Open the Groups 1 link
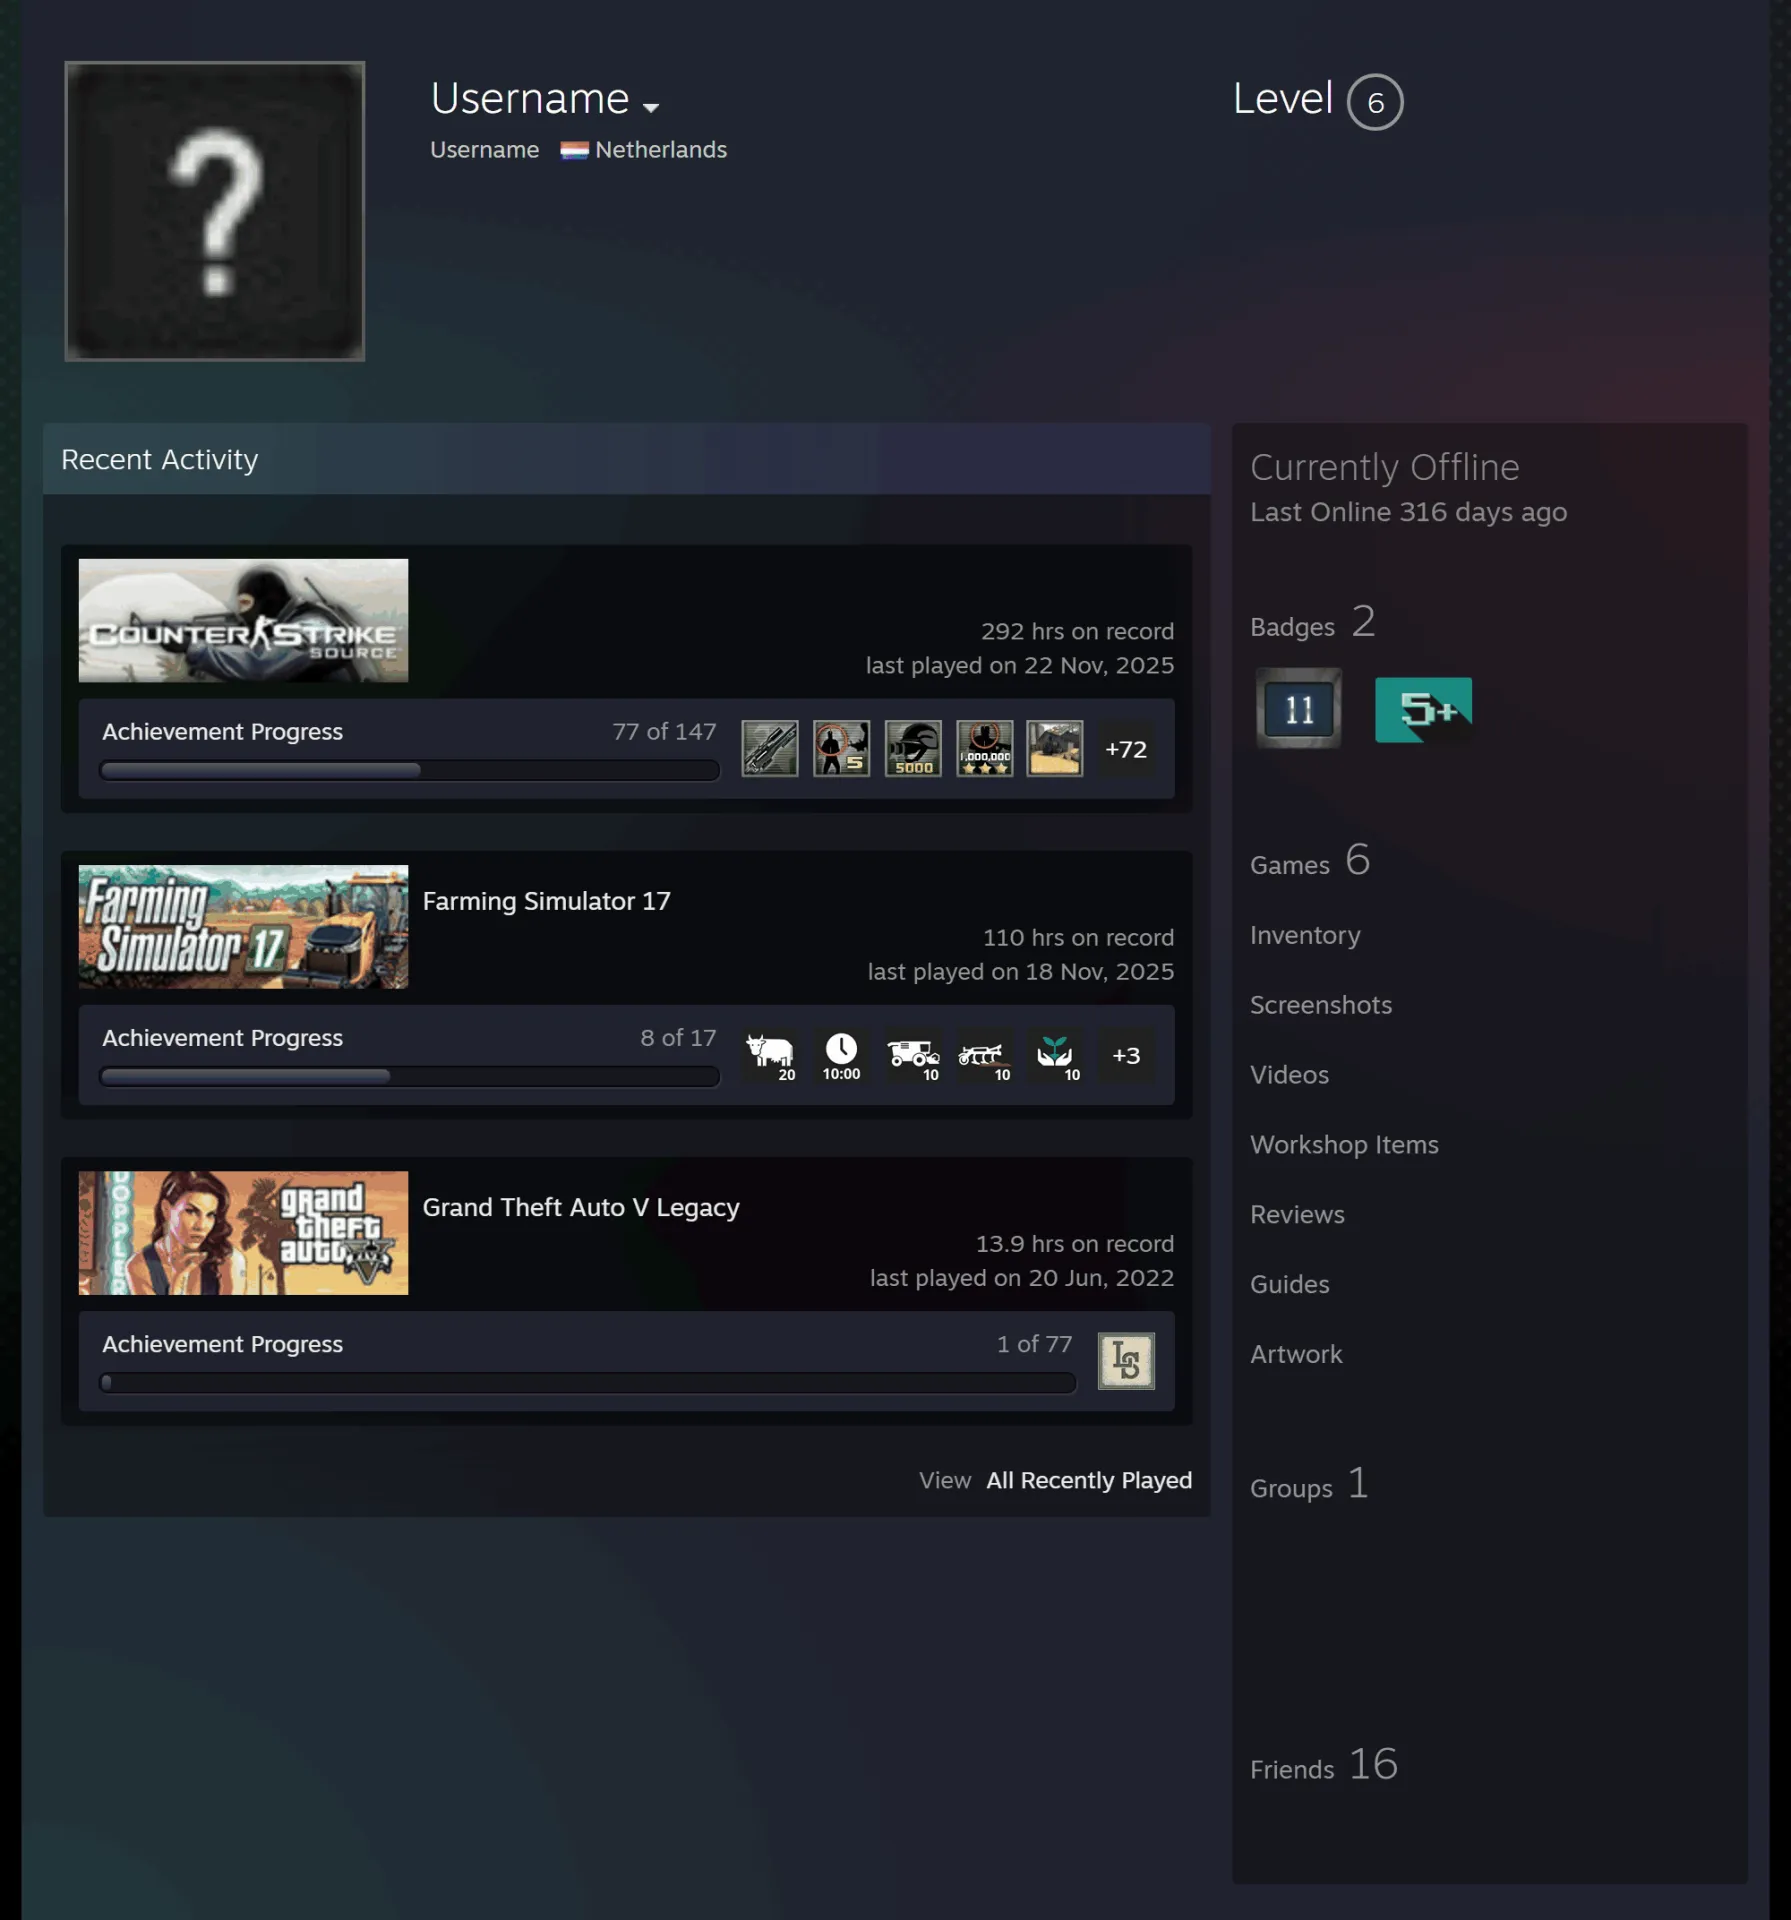 (1309, 1484)
